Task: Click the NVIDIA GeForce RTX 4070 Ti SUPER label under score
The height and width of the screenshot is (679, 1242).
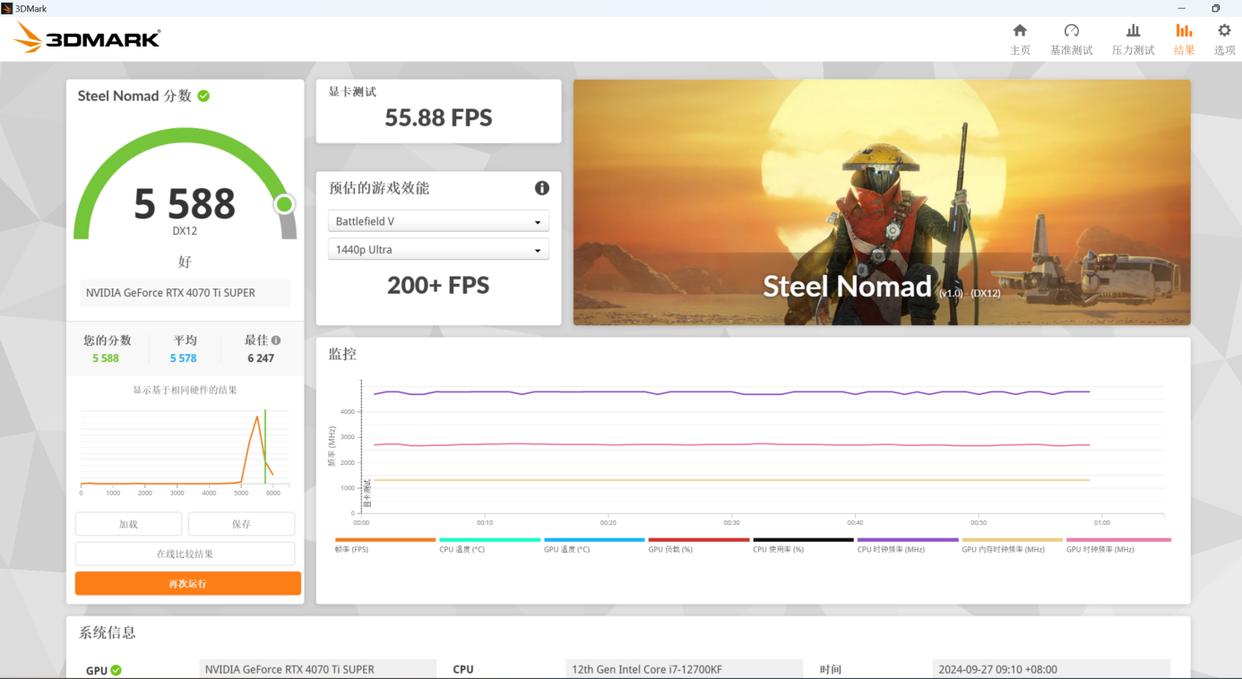Action: (185, 293)
